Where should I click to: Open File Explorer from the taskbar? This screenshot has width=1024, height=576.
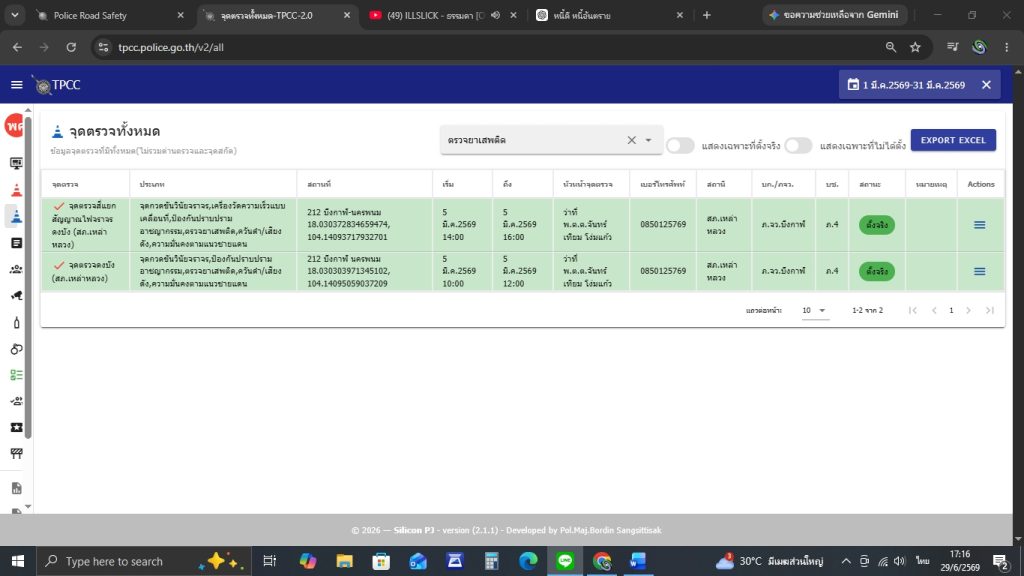(x=344, y=561)
